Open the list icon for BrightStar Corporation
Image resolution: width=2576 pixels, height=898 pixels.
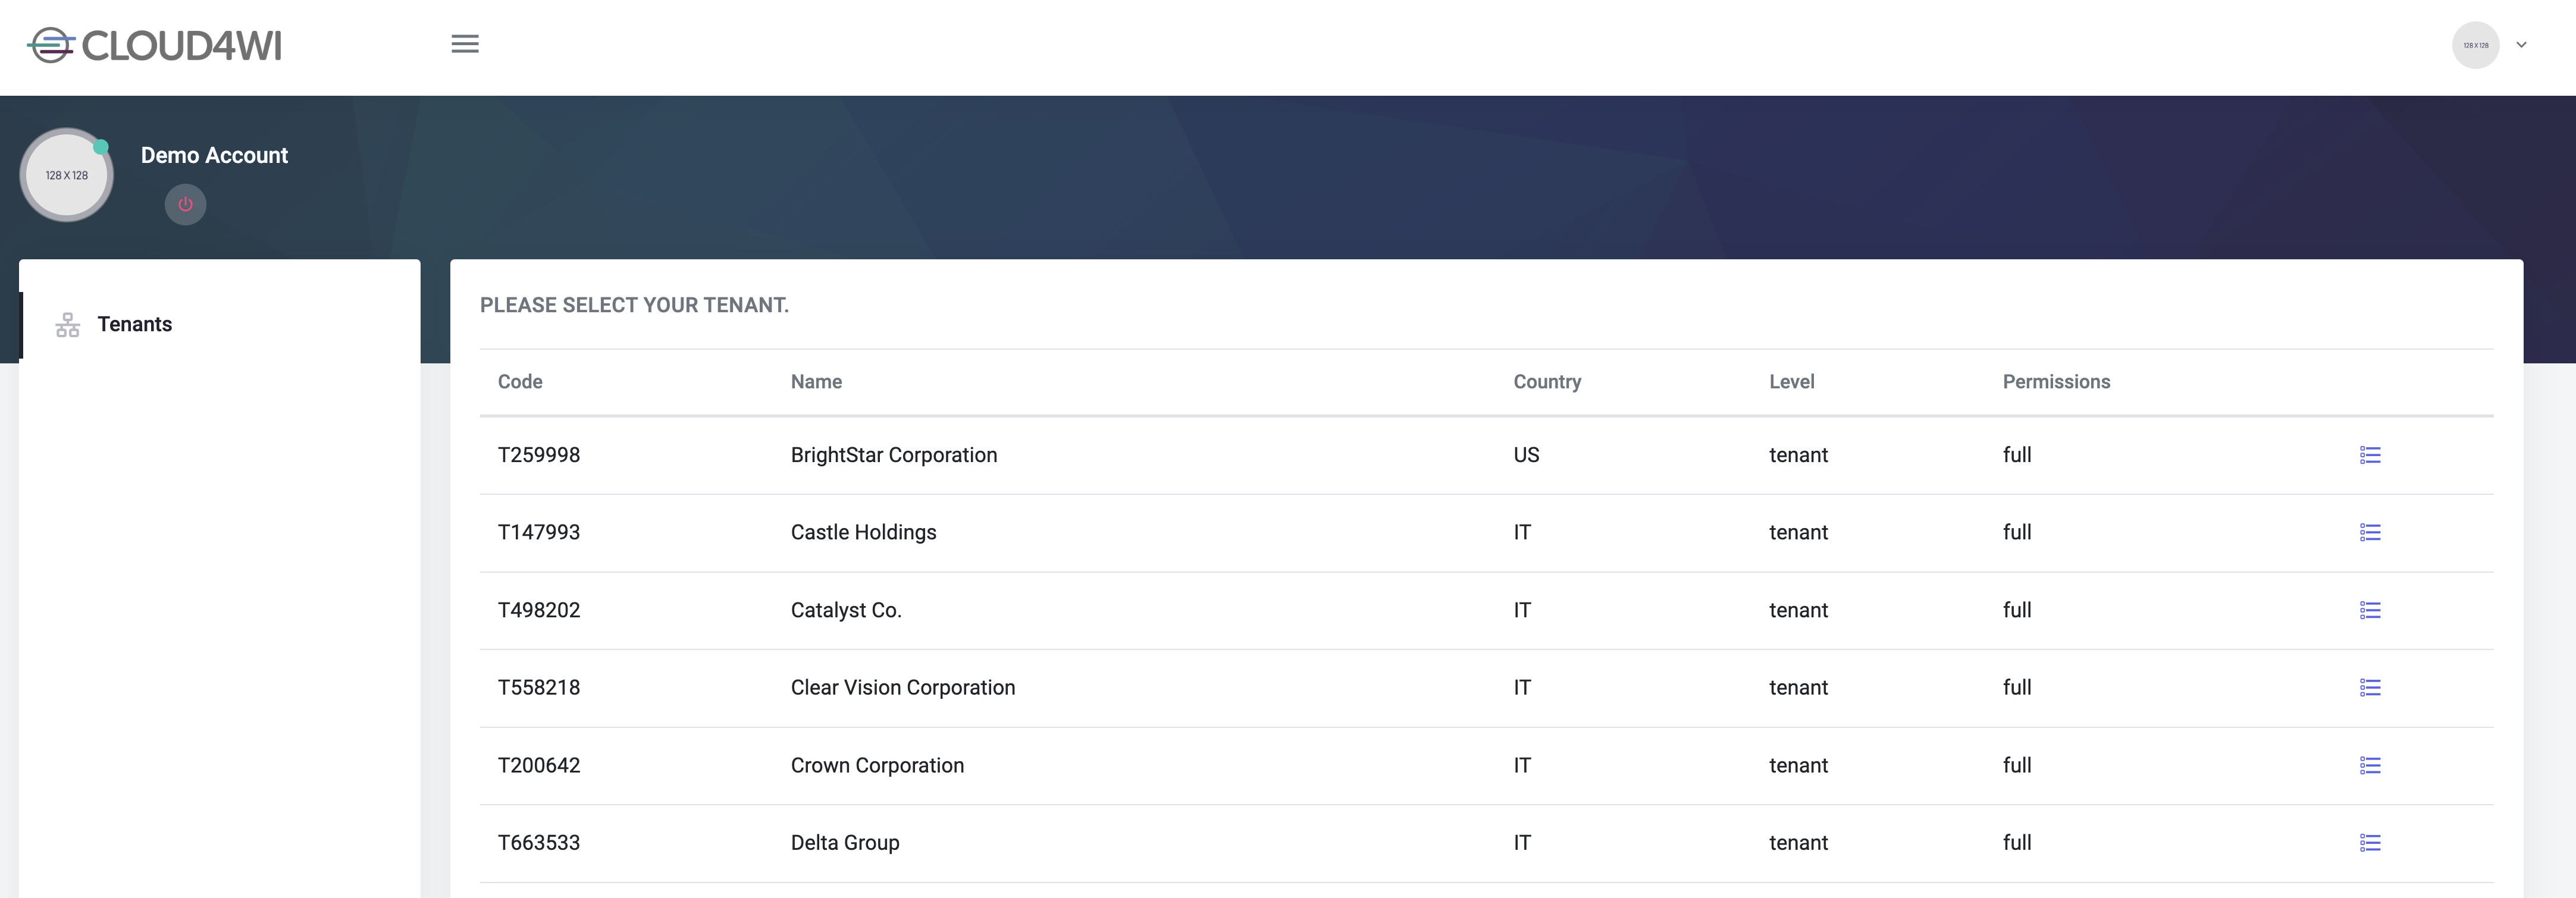point(2370,455)
